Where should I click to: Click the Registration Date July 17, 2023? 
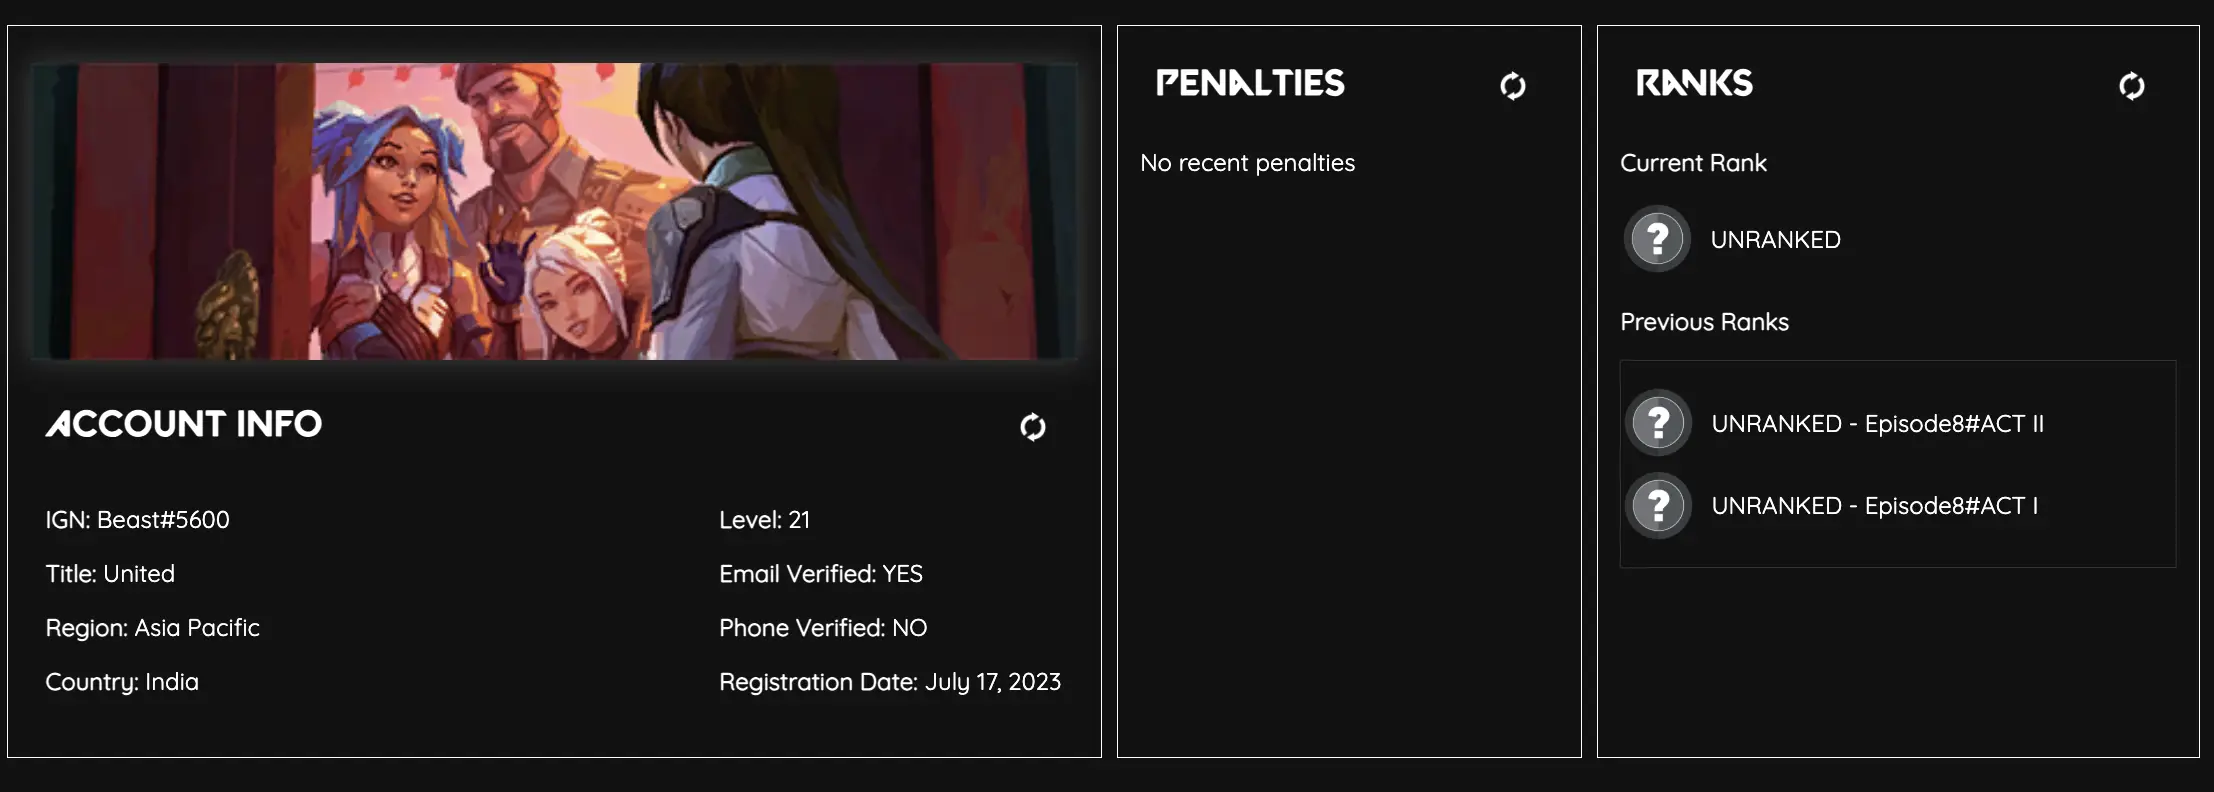(x=889, y=682)
